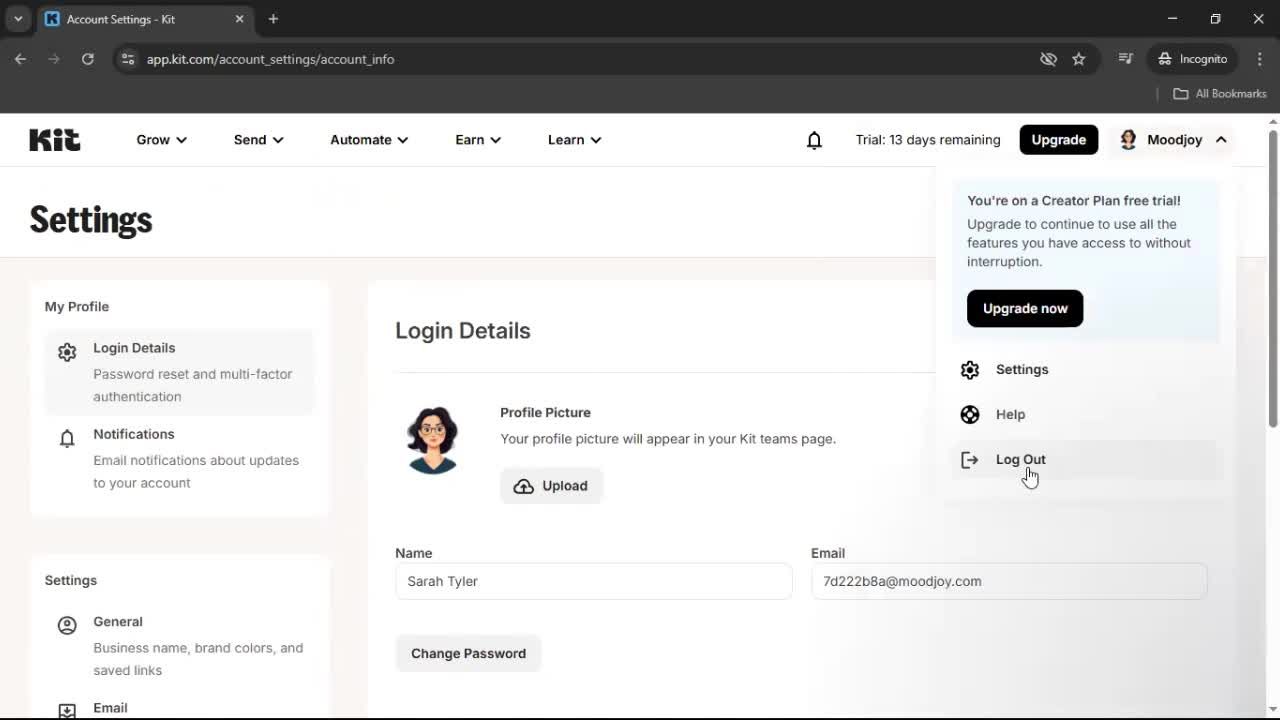The height and width of the screenshot is (720, 1280).
Task: Click the Name input field
Action: click(593, 581)
